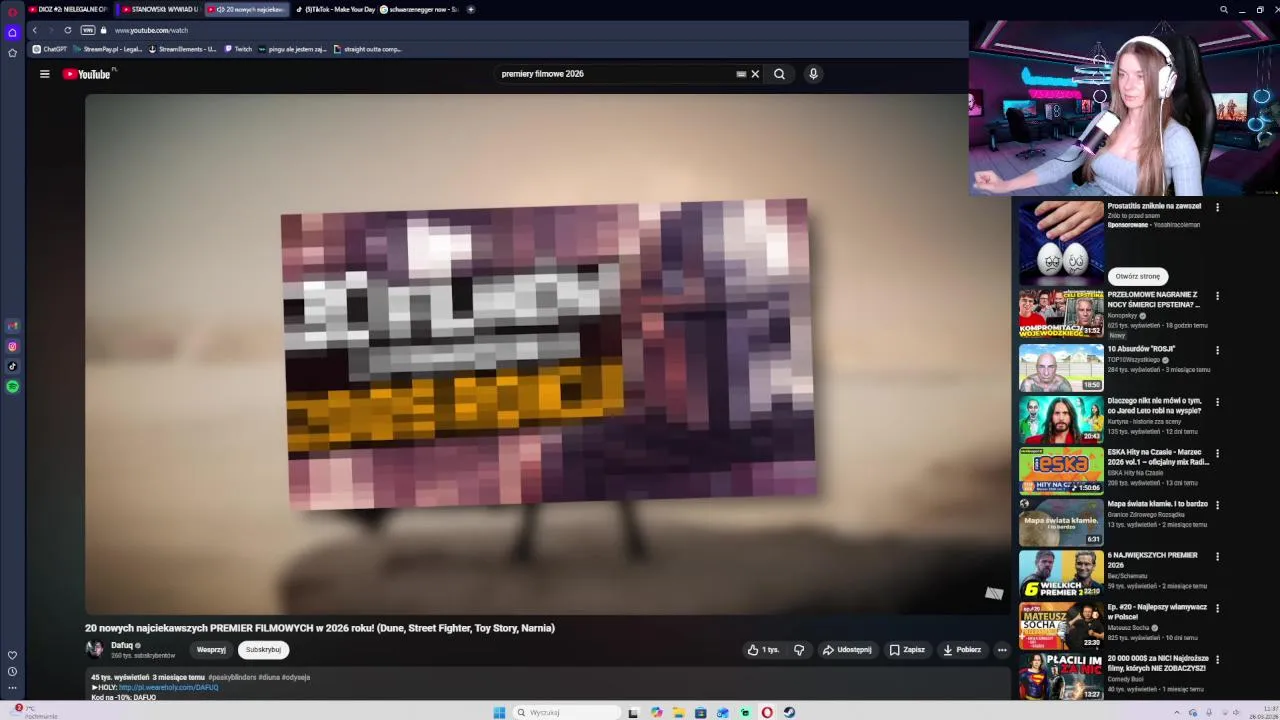1280x720 pixels.
Task: Open the on-screen keyboard in search box
Action: point(741,74)
